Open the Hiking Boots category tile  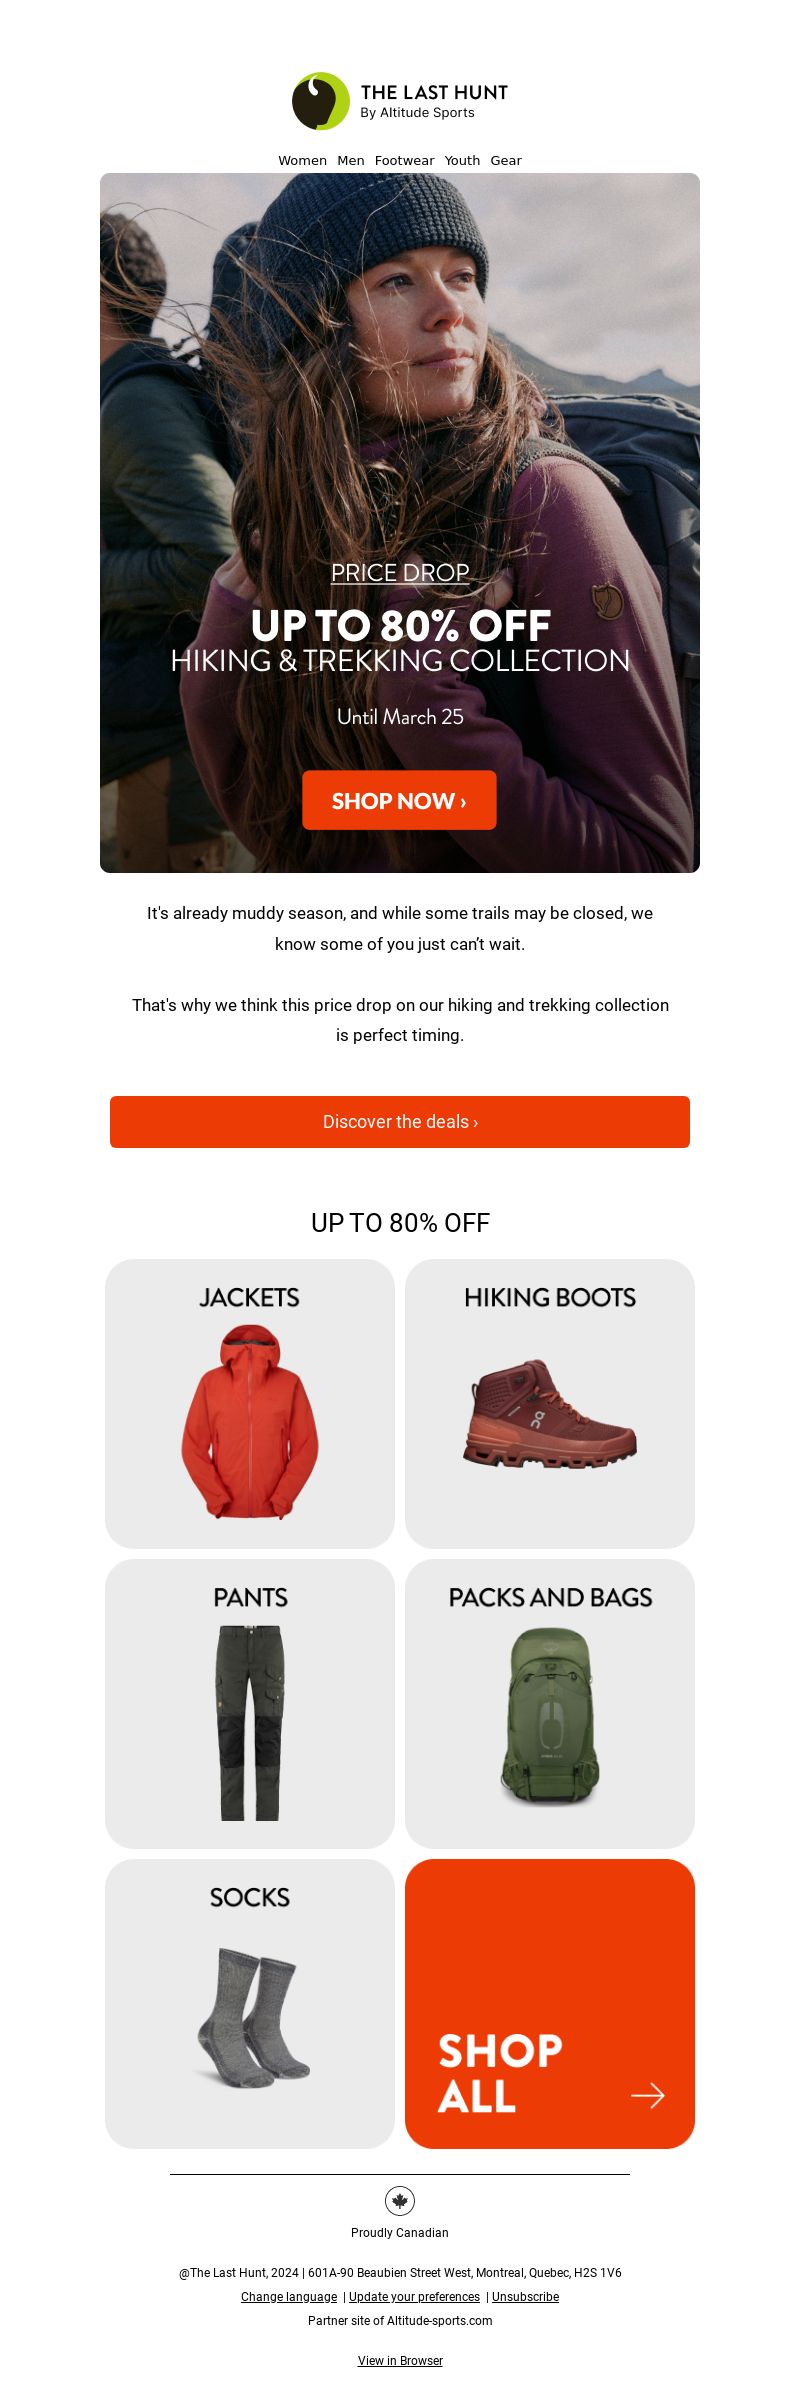click(550, 1404)
